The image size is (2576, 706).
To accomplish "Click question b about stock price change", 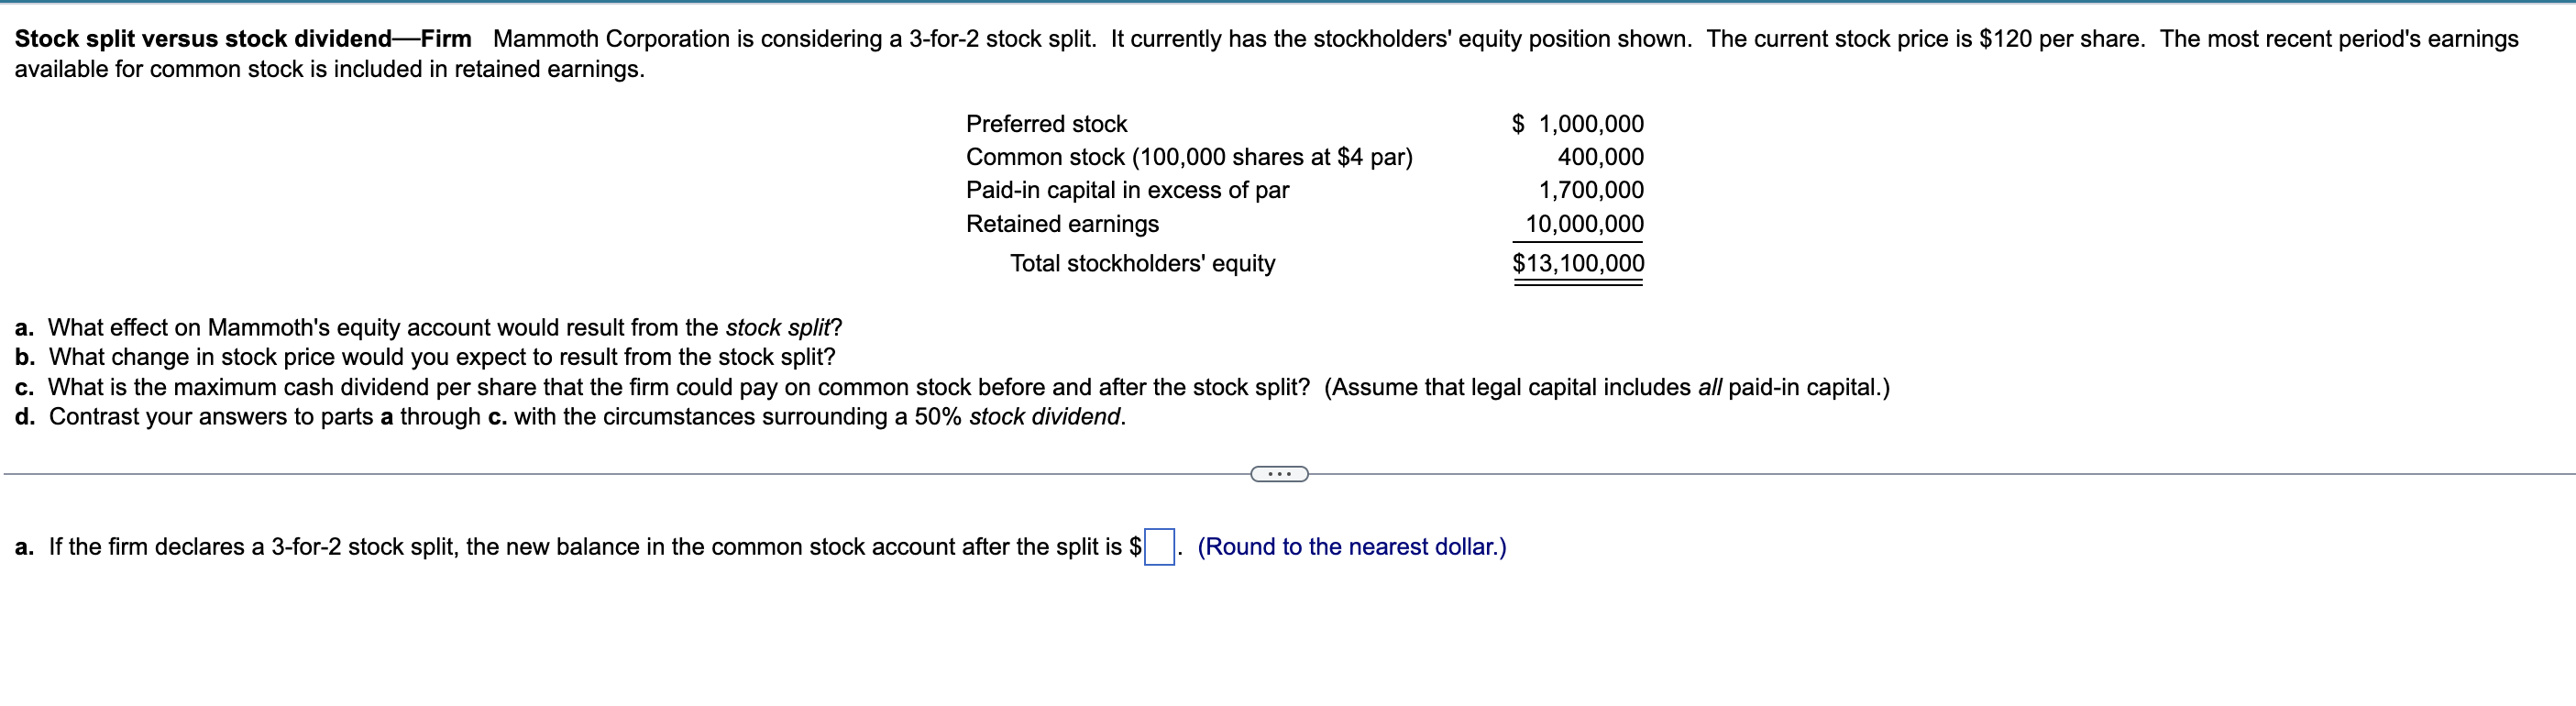I will [x=425, y=357].
